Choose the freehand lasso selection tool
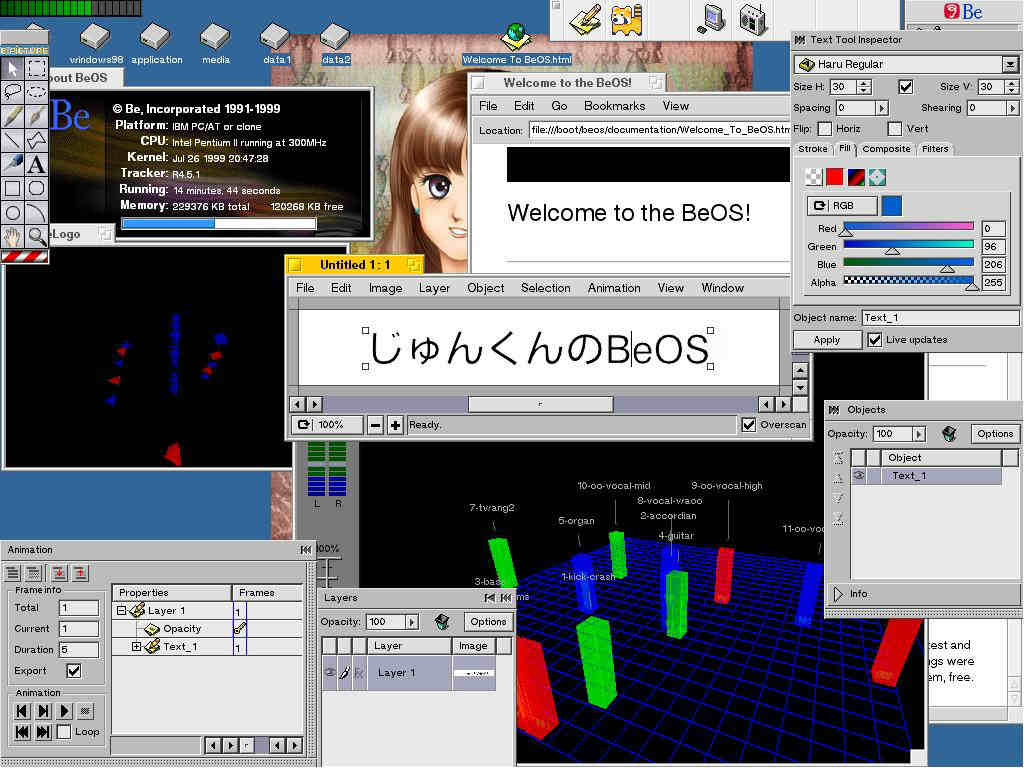The height and width of the screenshot is (768, 1024). pyautogui.click(x=12, y=92)
